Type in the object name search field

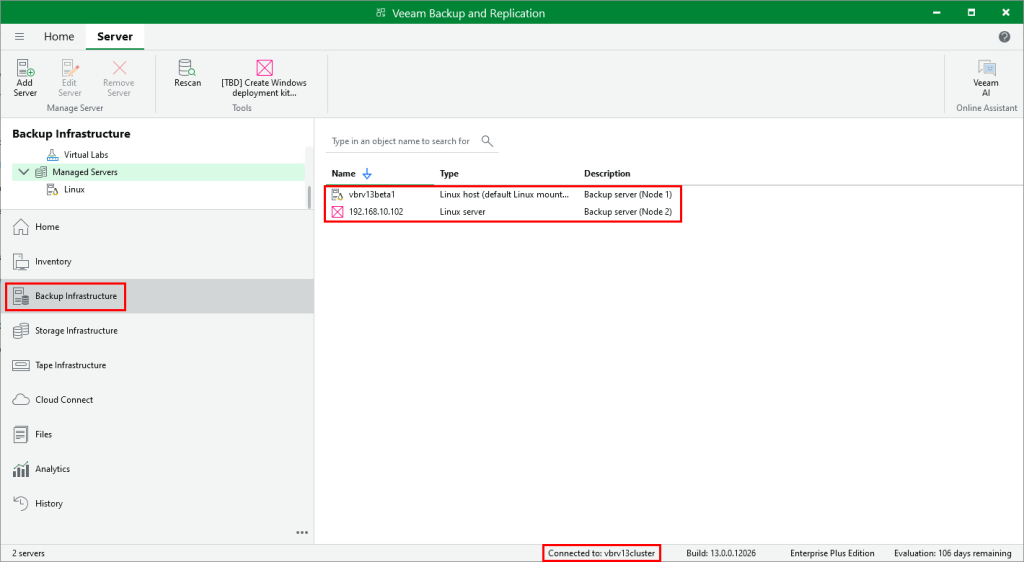(402, 142)
